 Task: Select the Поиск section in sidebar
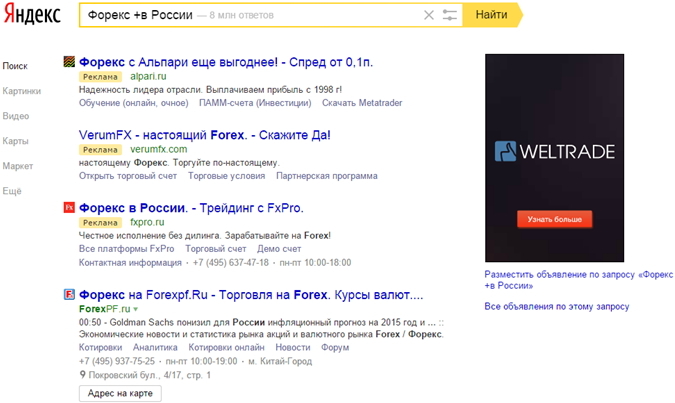(x=15, y=66)
